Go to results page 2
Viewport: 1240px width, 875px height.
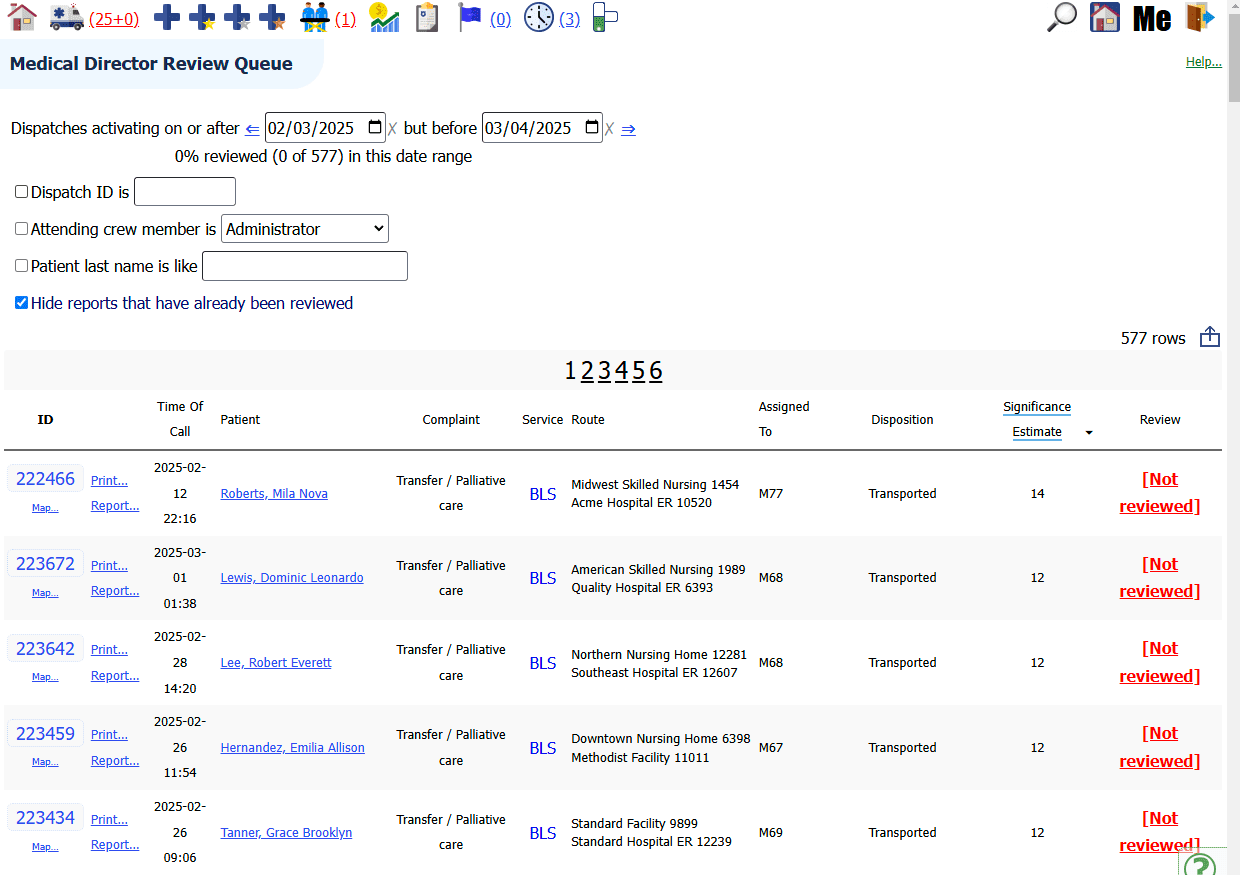(x=587, y=371)
